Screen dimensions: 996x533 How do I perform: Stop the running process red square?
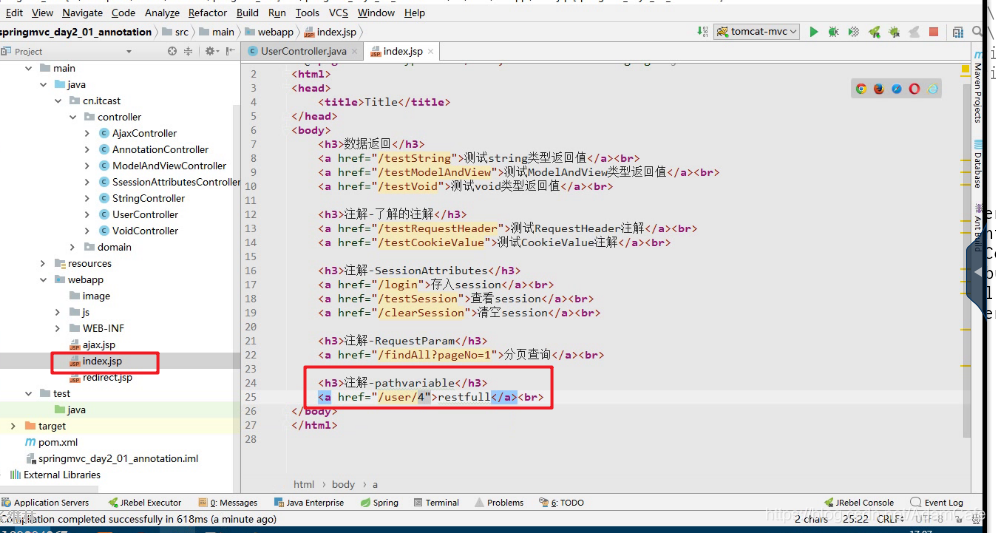933,32
